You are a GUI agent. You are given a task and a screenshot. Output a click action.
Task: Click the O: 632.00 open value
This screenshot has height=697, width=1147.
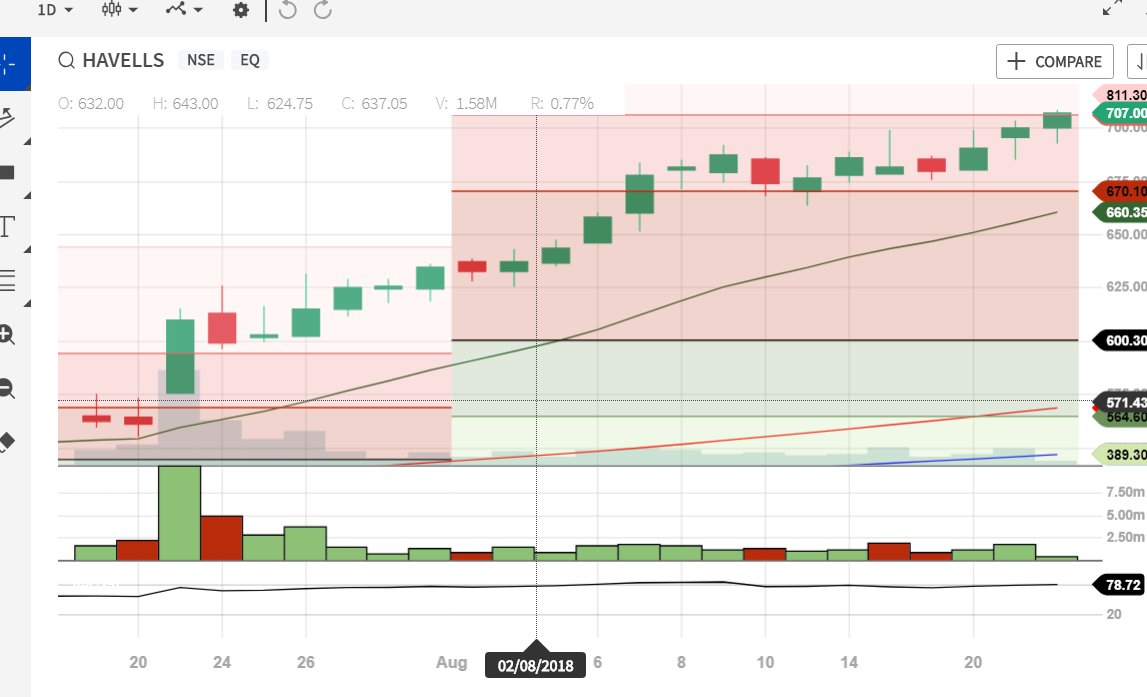pos(91,104)
